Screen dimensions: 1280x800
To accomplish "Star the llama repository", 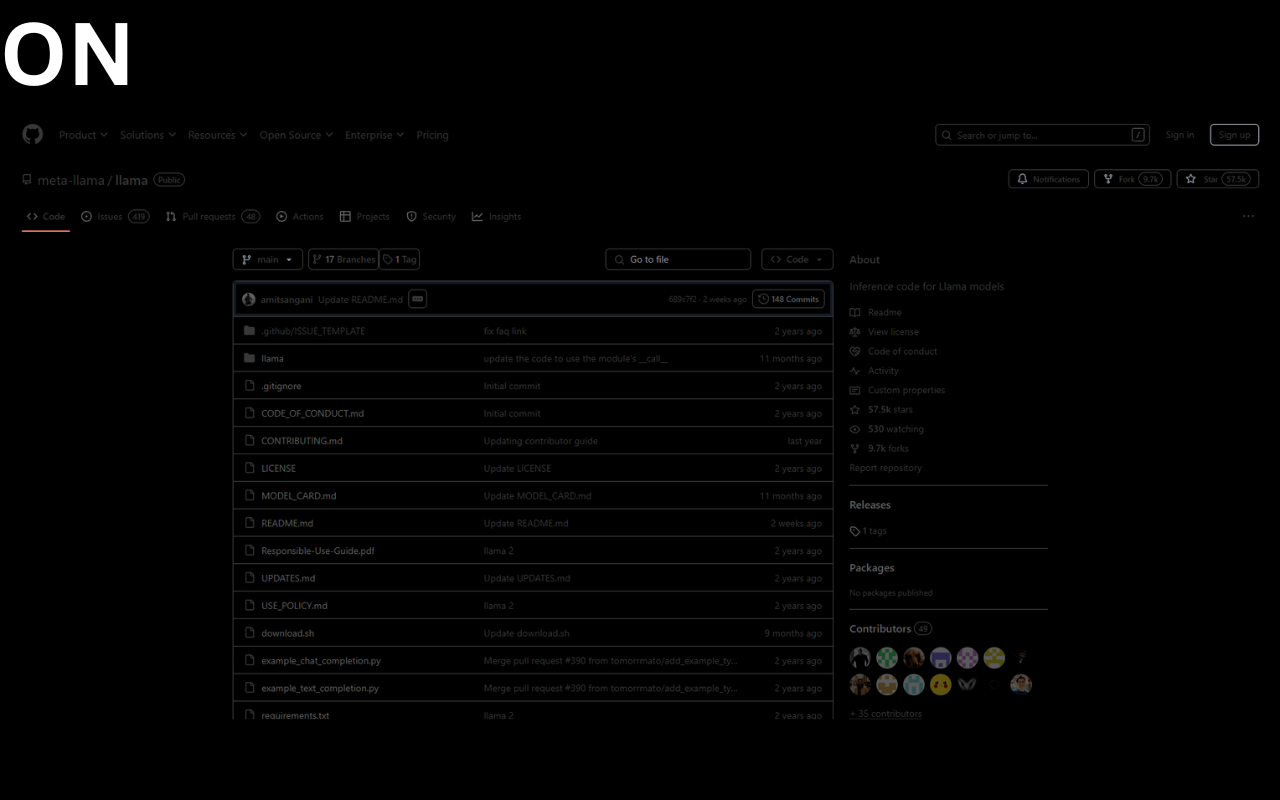I will (1217, 178).
